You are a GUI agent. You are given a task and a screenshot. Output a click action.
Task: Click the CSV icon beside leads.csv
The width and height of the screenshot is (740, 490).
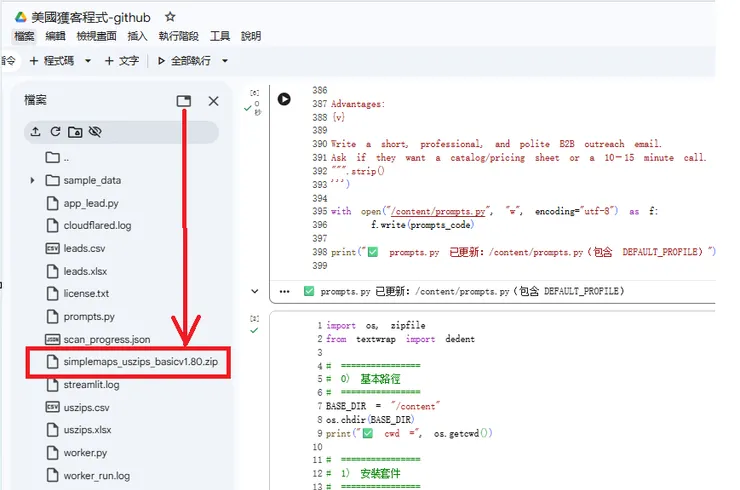click(x=52, y=248)
